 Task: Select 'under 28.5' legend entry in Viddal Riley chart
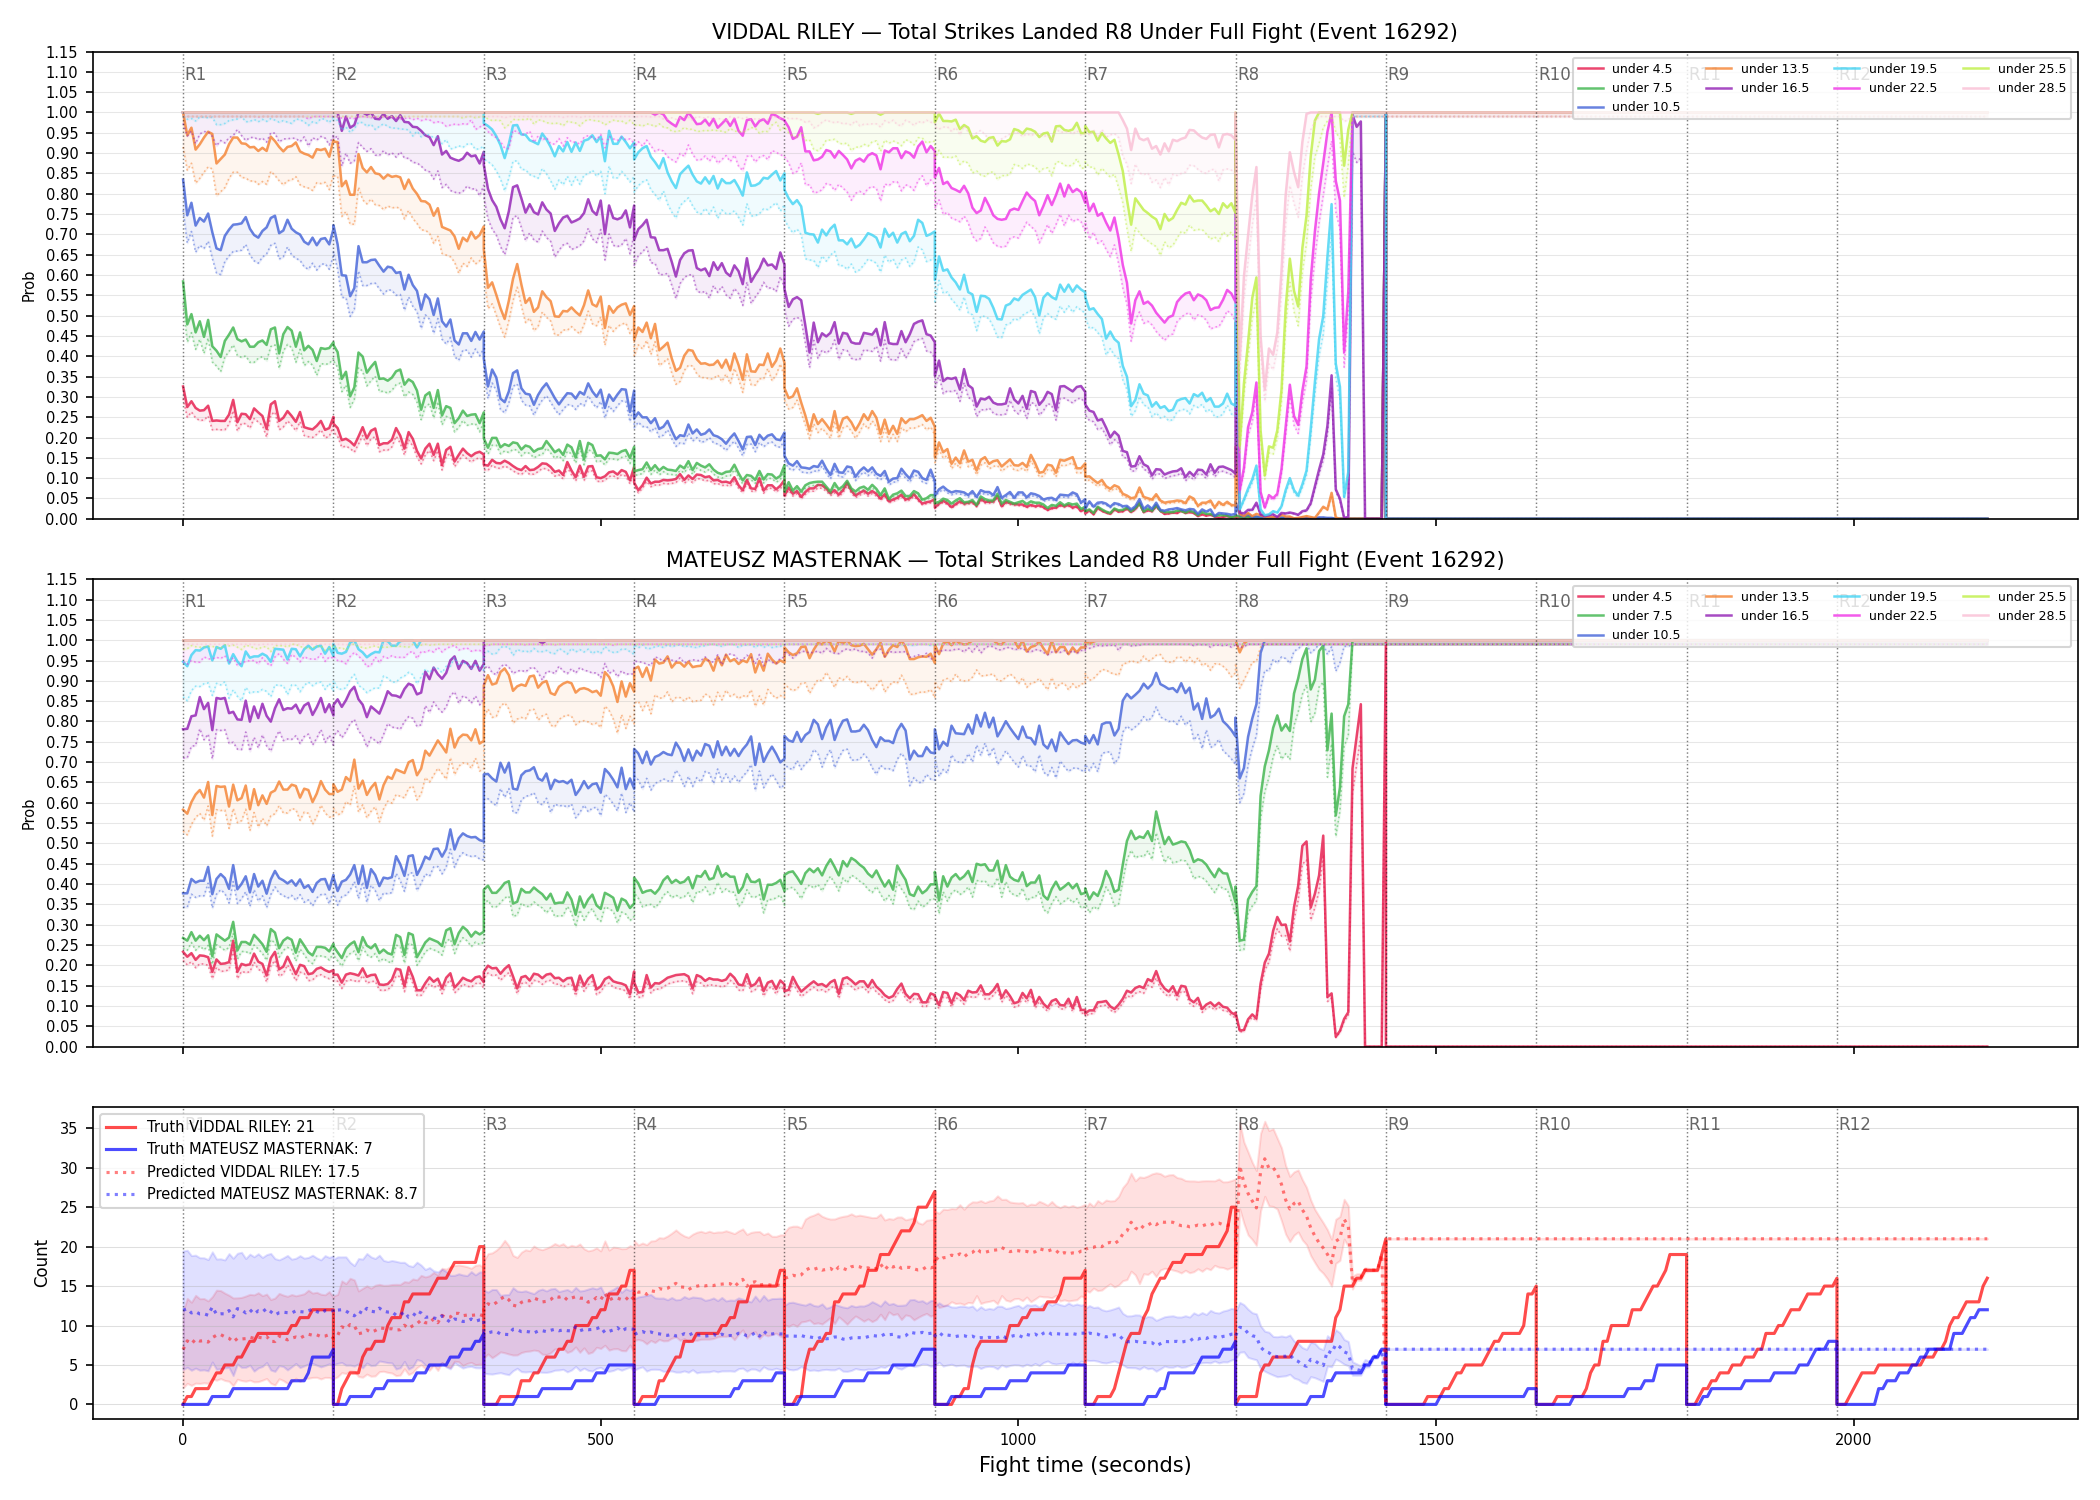pyautogui.click(x=2014, y=88)
